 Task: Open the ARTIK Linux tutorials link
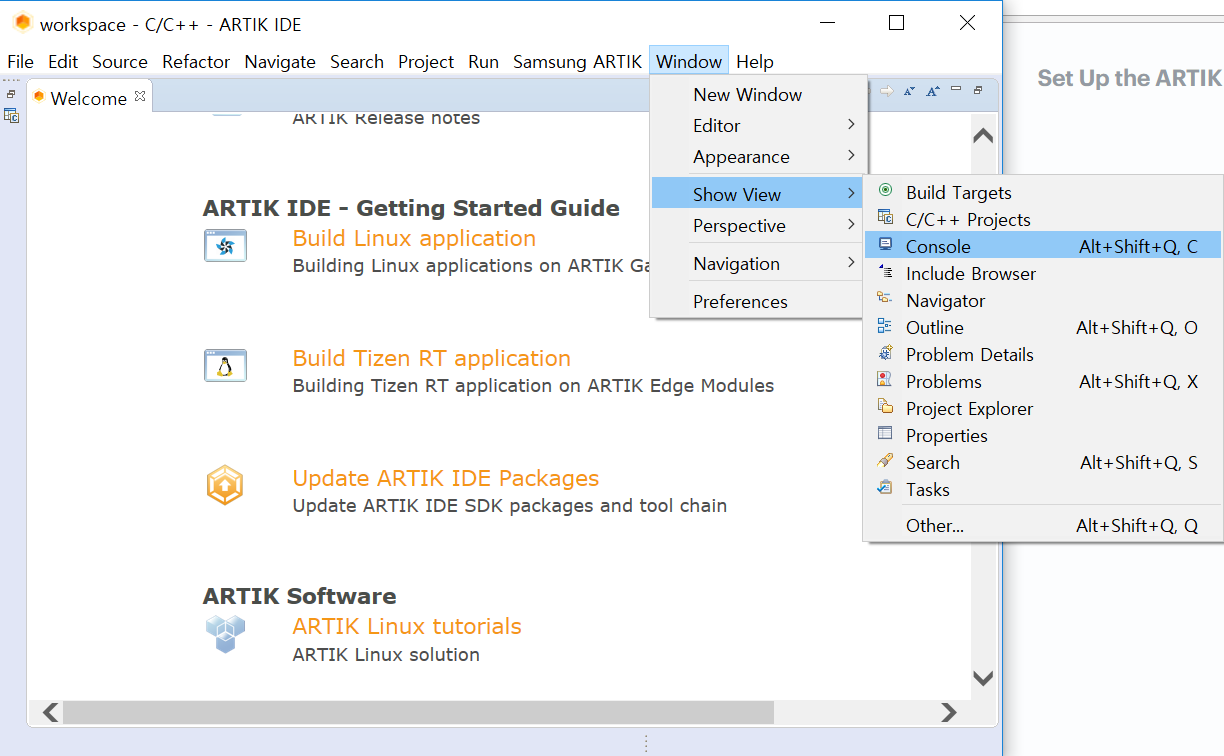click(x=407, y=626)
